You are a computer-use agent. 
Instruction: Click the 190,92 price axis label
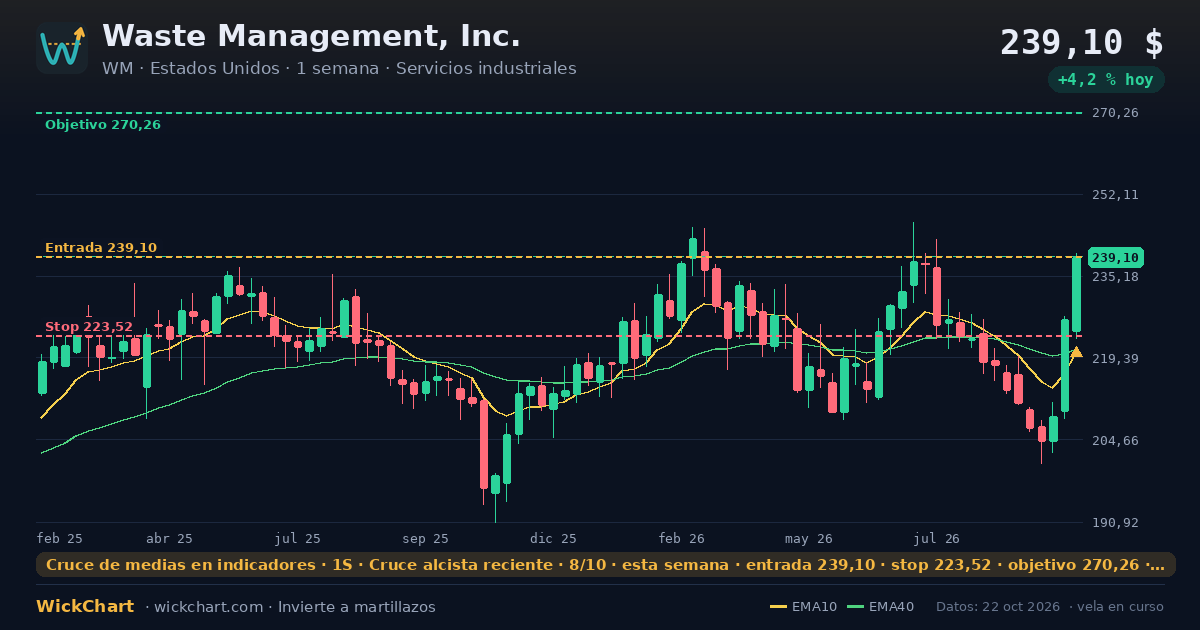click(1115, 522)
